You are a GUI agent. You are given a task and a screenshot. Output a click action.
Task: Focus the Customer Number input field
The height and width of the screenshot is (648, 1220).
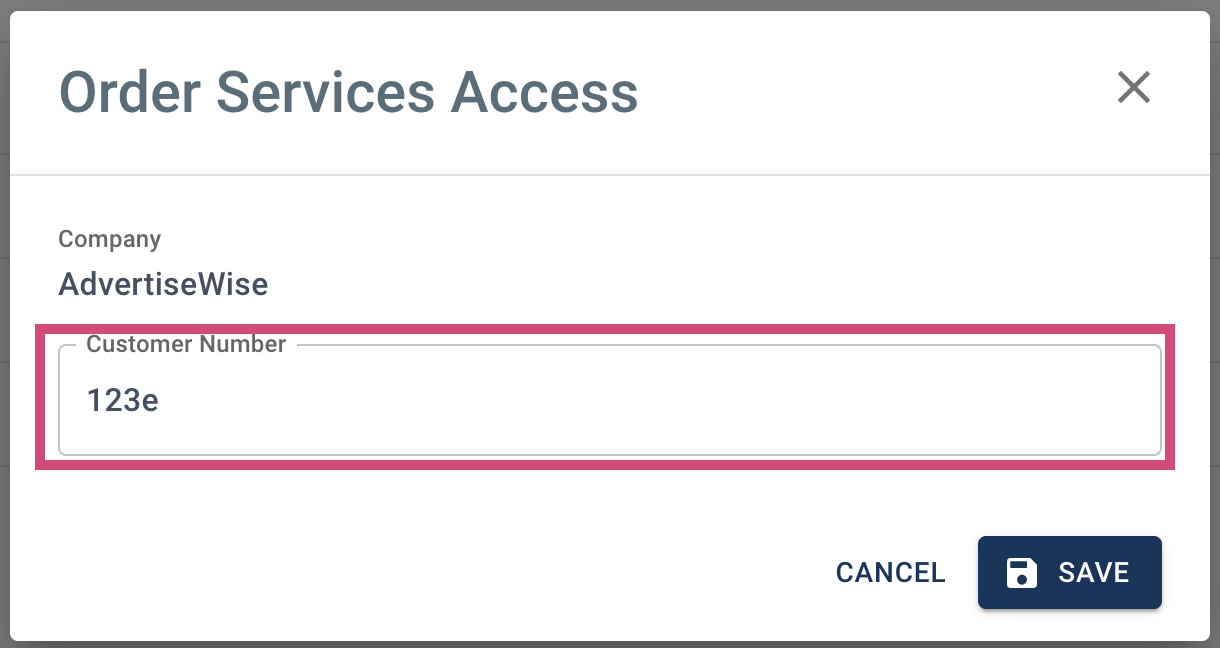coord(610,400)
